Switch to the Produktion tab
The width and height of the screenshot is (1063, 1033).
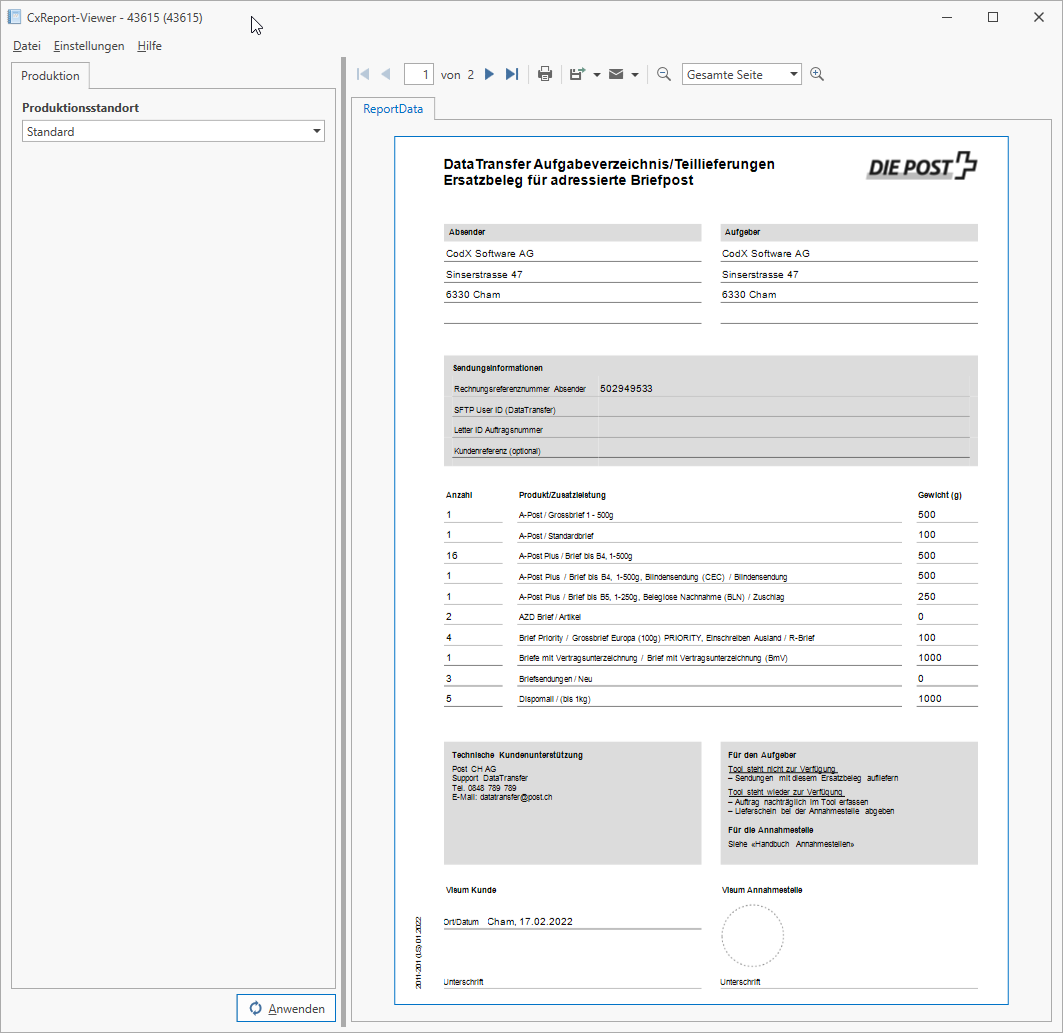coord(50,76)
